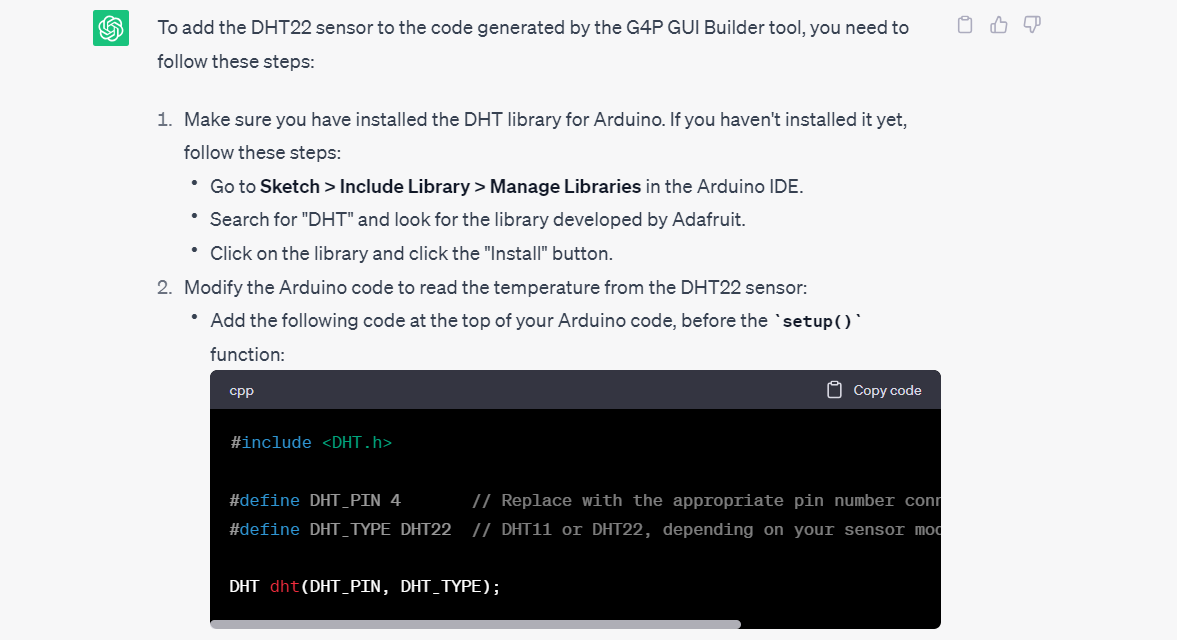The width and height of the screenshot is (1177, 640).
Task: Copy the response with clipboard icon
Action: [965, 25]
